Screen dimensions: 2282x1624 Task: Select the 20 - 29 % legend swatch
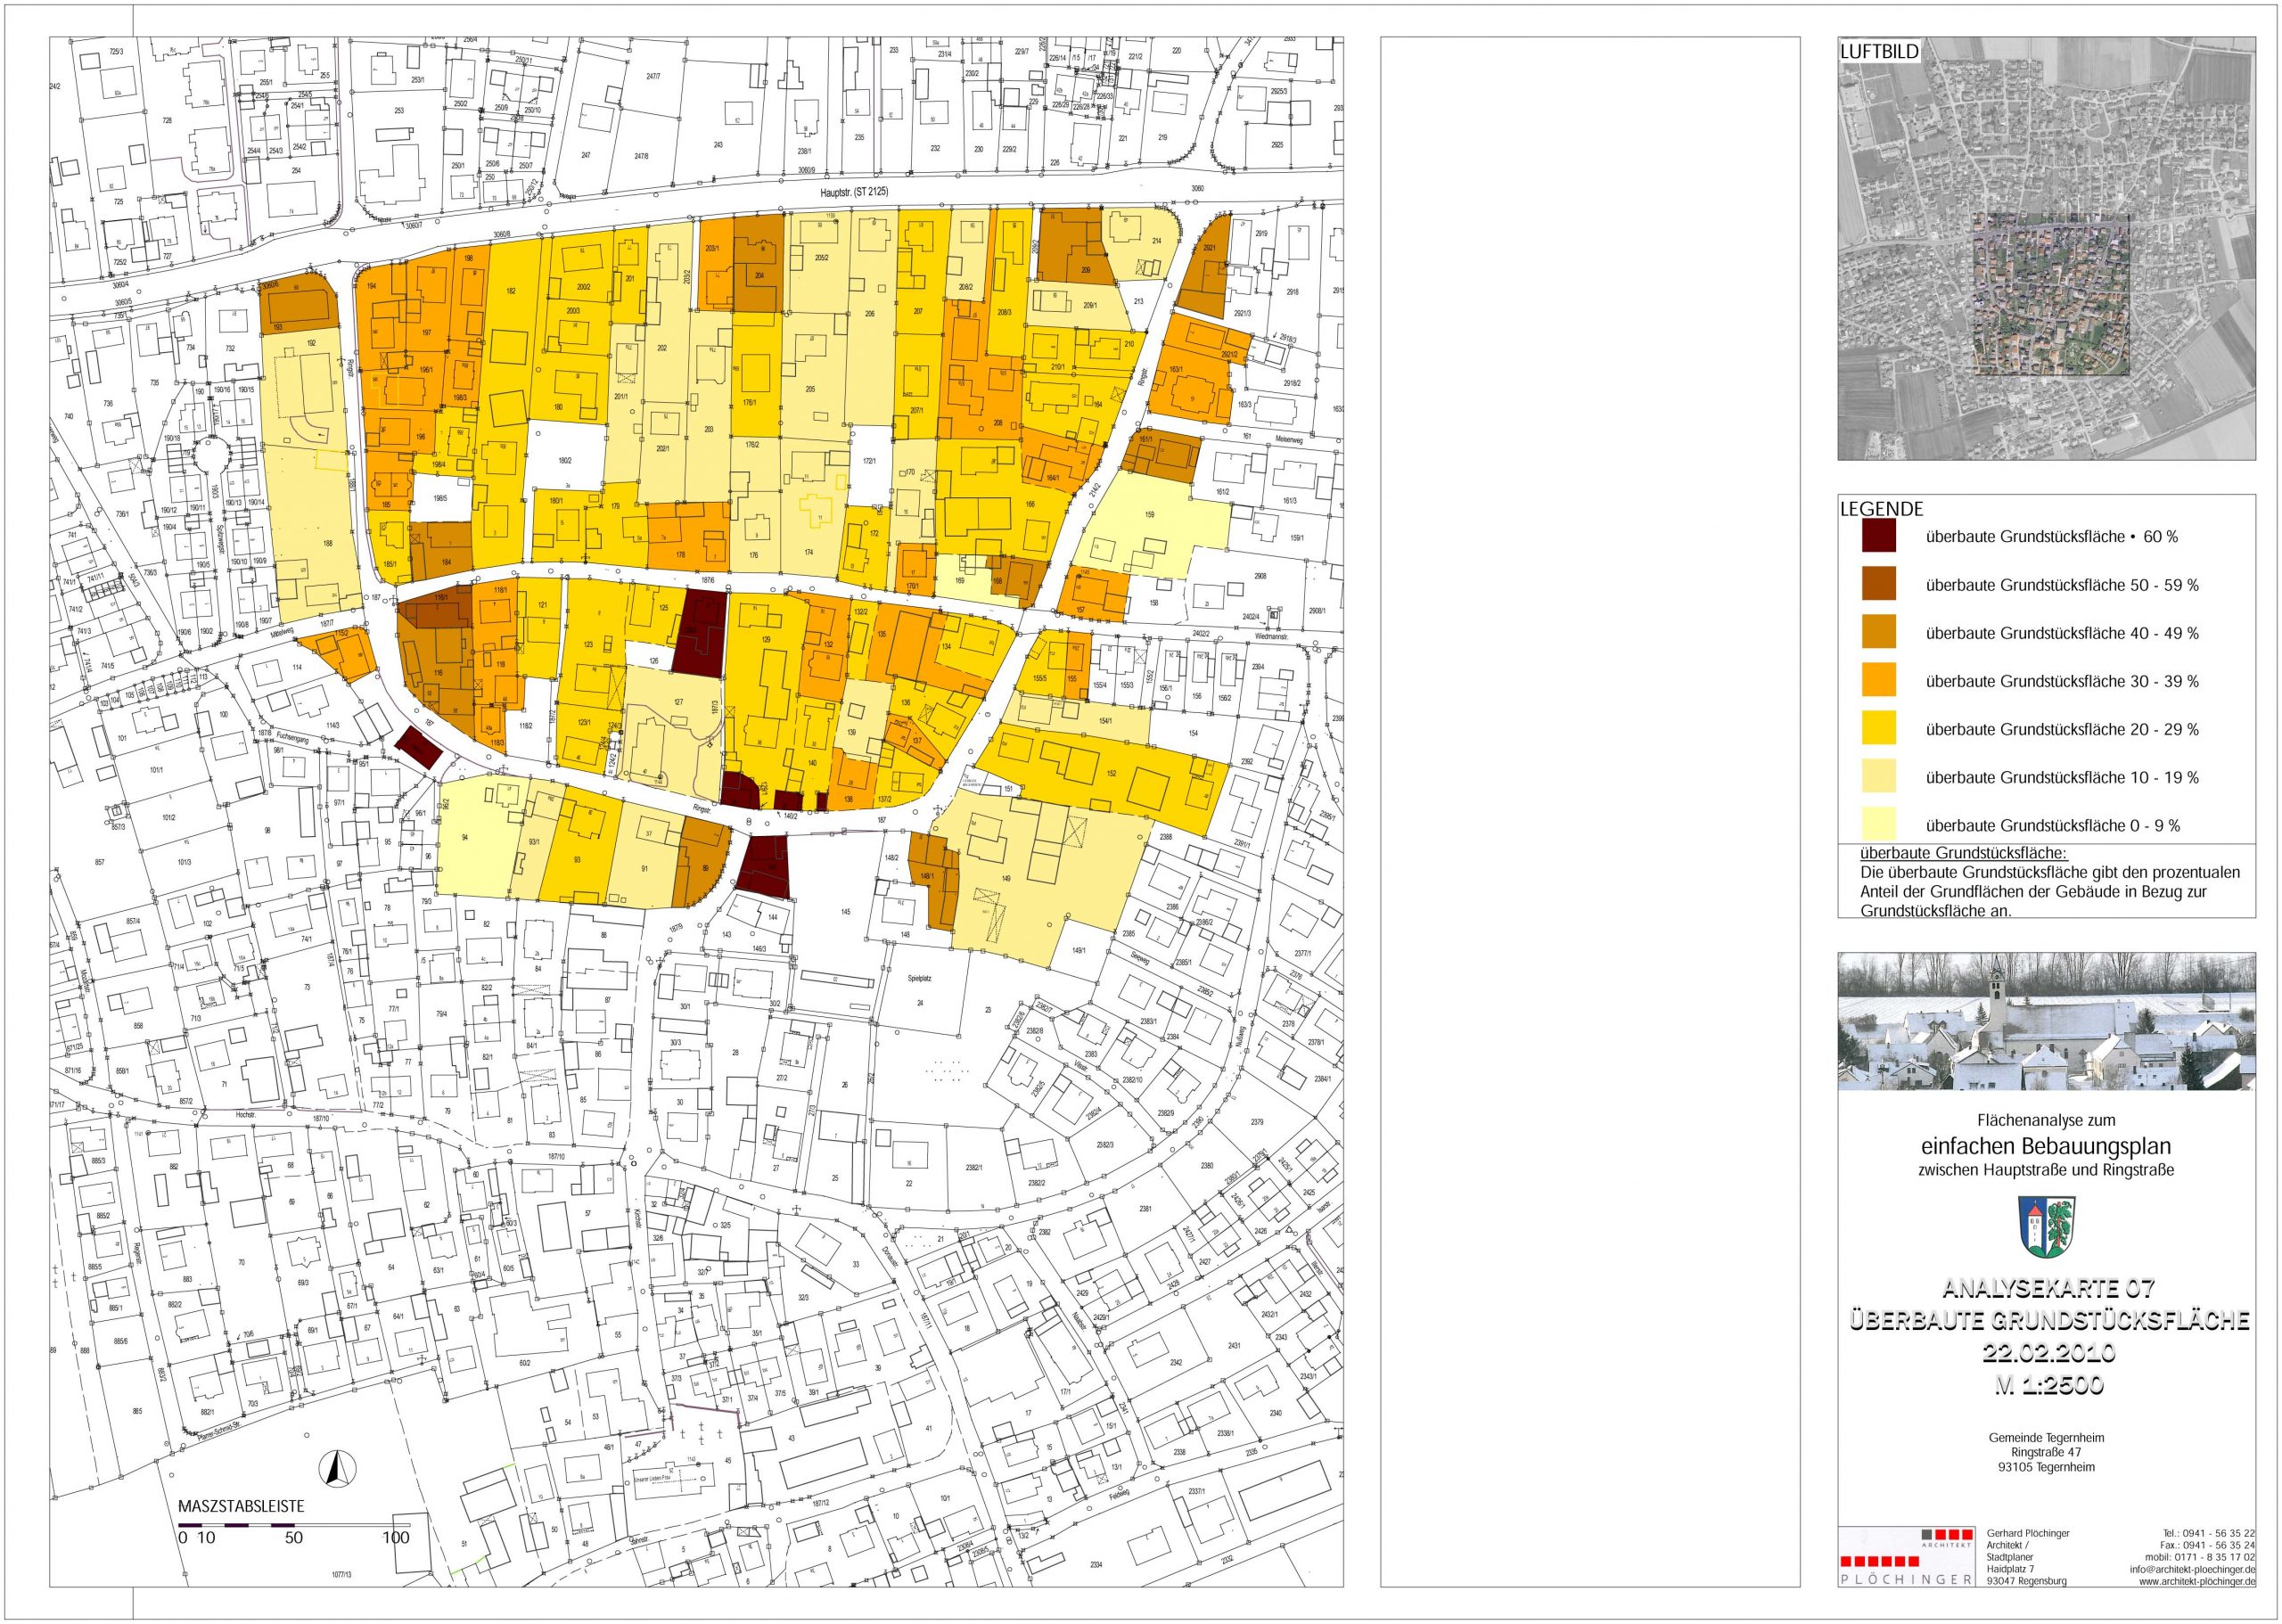coord(1878,729)
